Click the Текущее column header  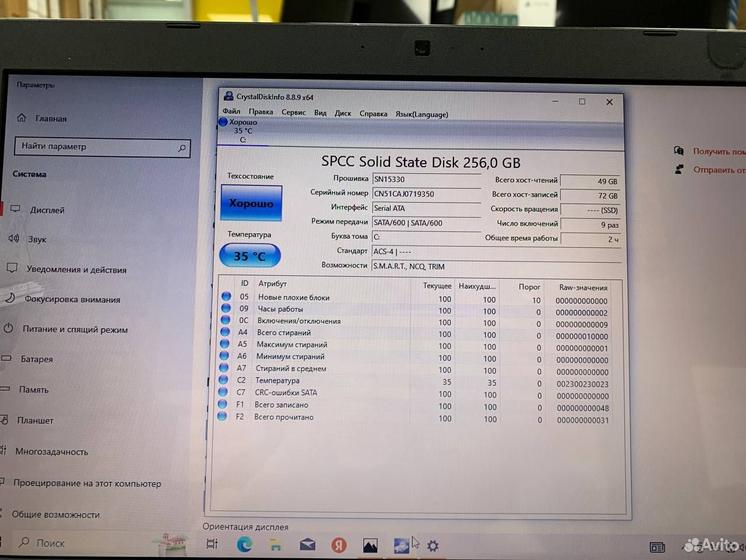pos(437,285)
